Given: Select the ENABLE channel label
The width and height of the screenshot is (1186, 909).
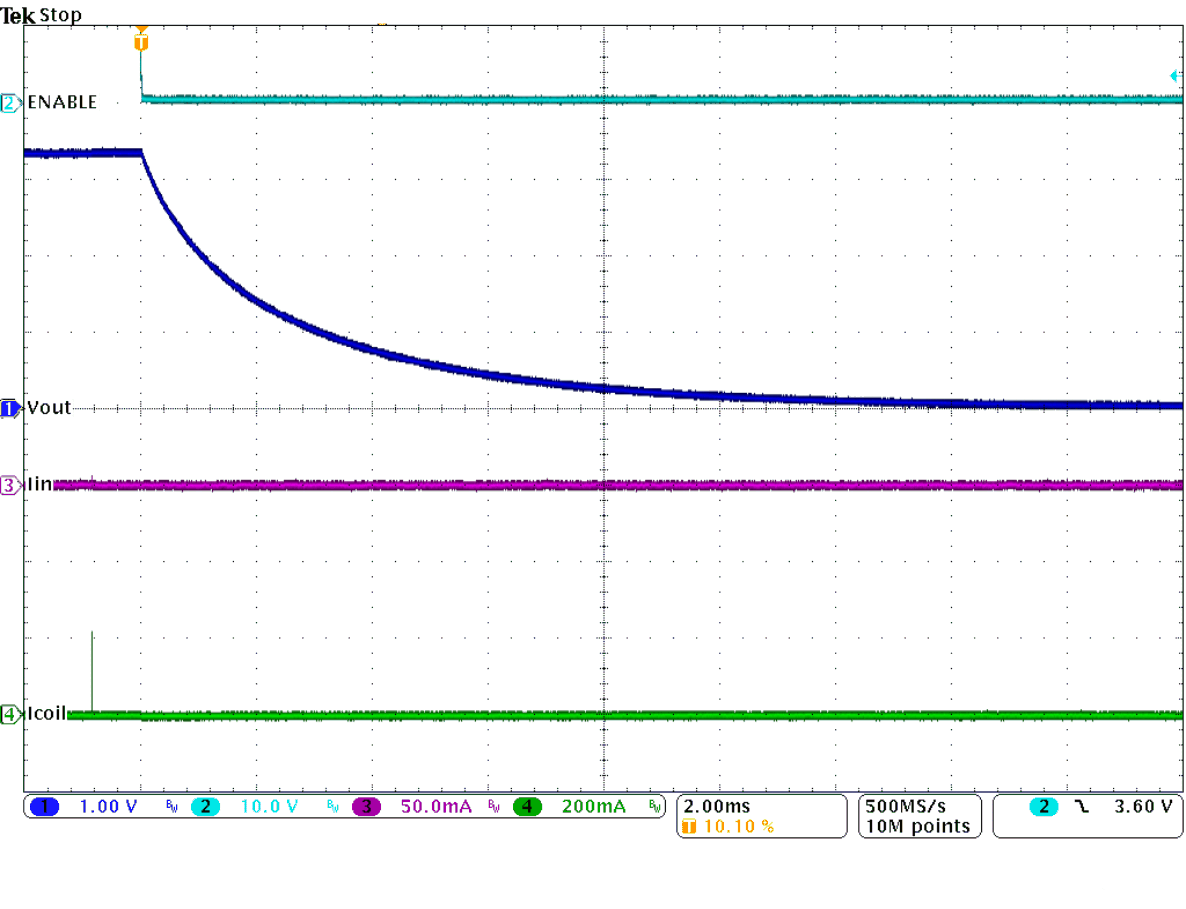Looking at the screenshot, I should 64,101.
